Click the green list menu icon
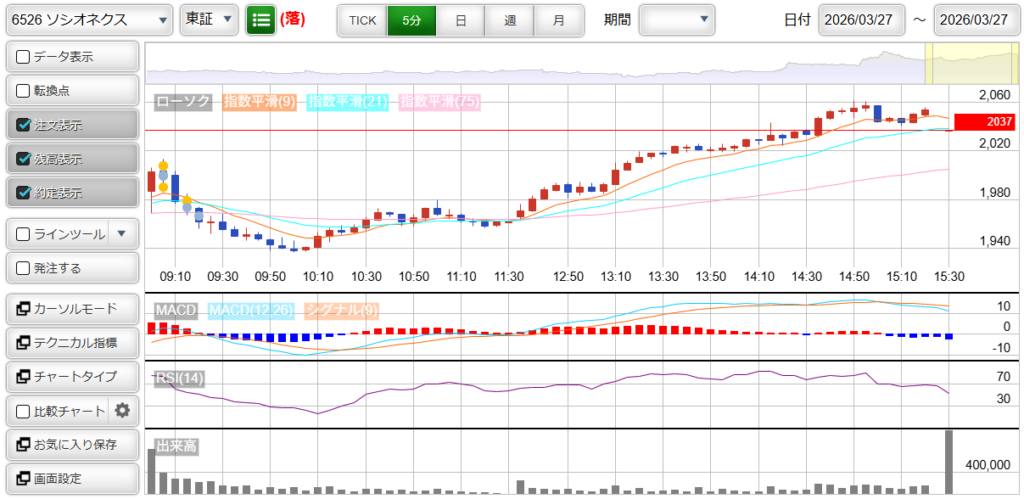Screen dimensions: 1024x499 point(261,20)
